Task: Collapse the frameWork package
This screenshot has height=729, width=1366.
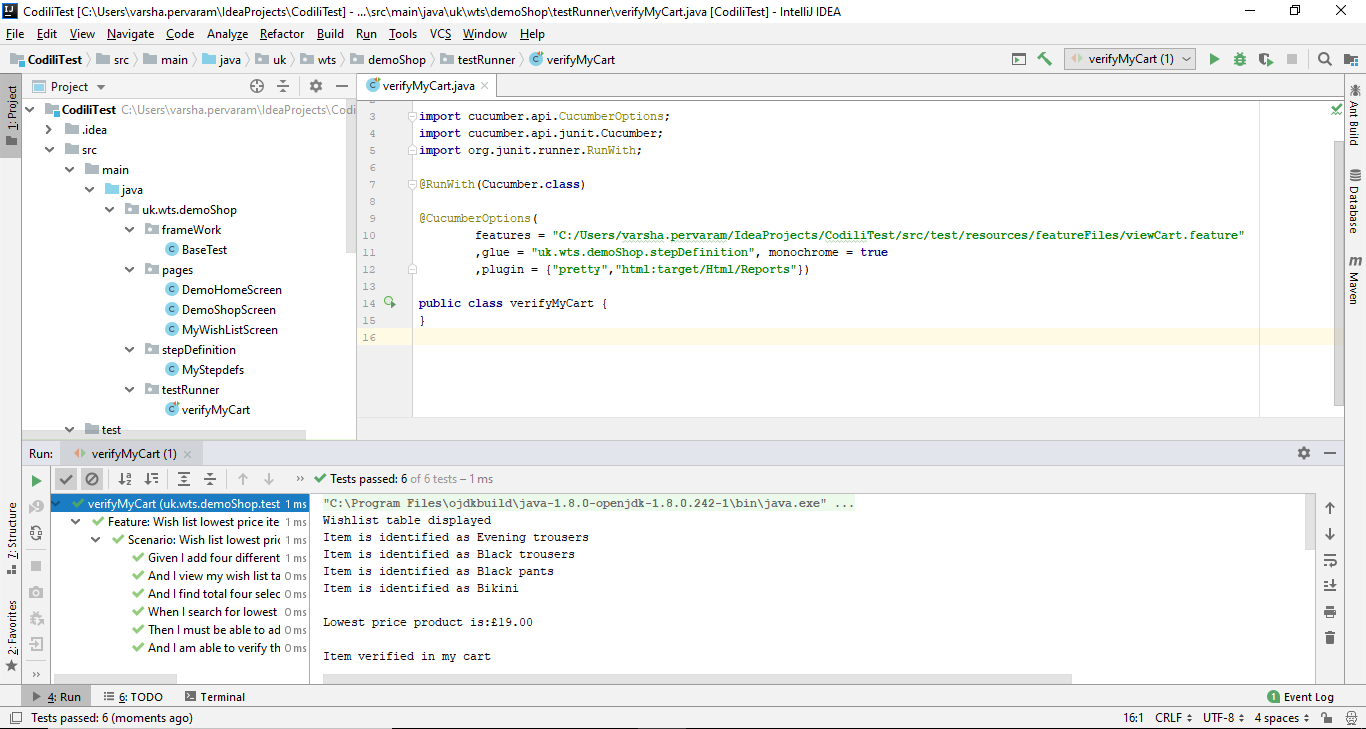Action: pyautogui.click(x=130, y=230)
